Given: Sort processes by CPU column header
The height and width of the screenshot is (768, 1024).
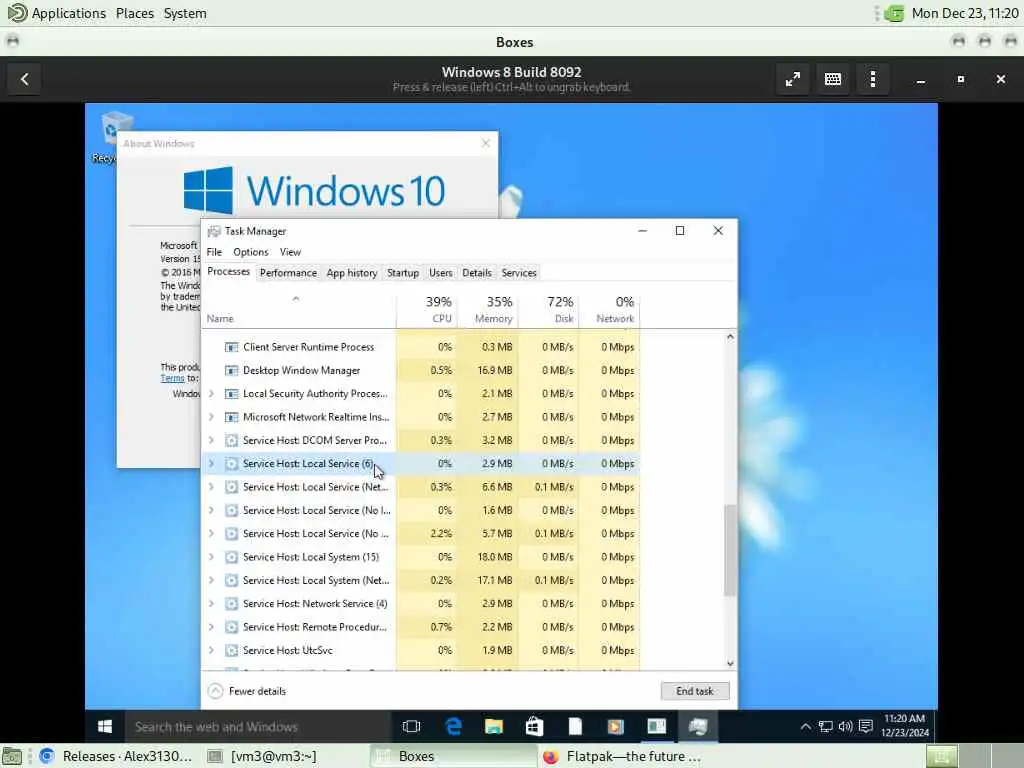Looking at the screenshot, I should (x=426, y=310).
